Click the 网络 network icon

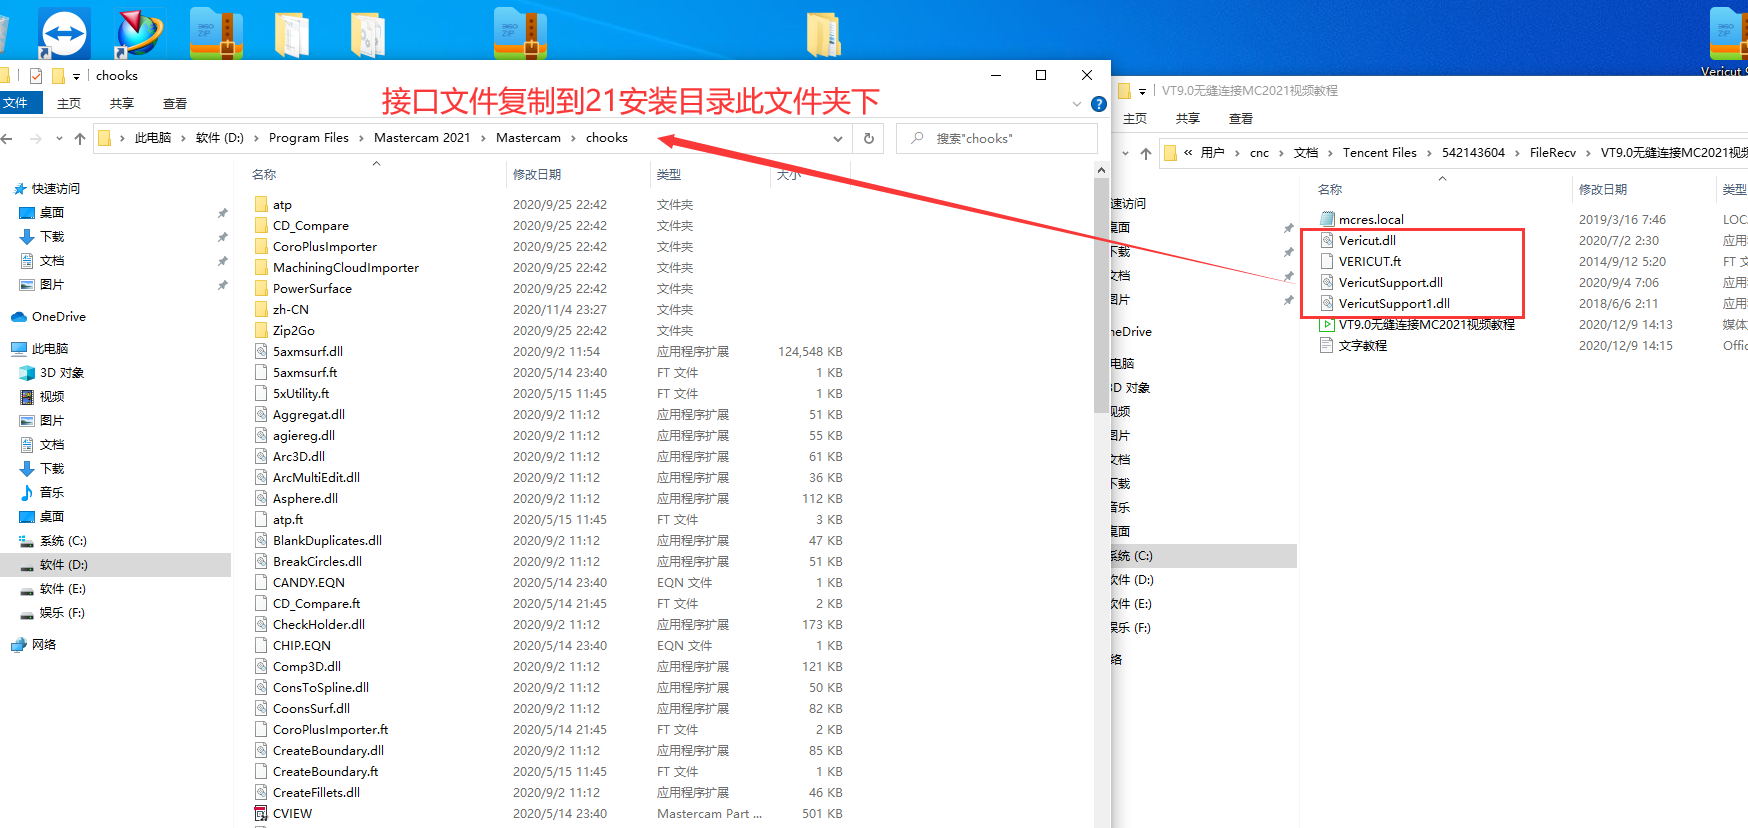pyautogui.click(x=18, y=645)
